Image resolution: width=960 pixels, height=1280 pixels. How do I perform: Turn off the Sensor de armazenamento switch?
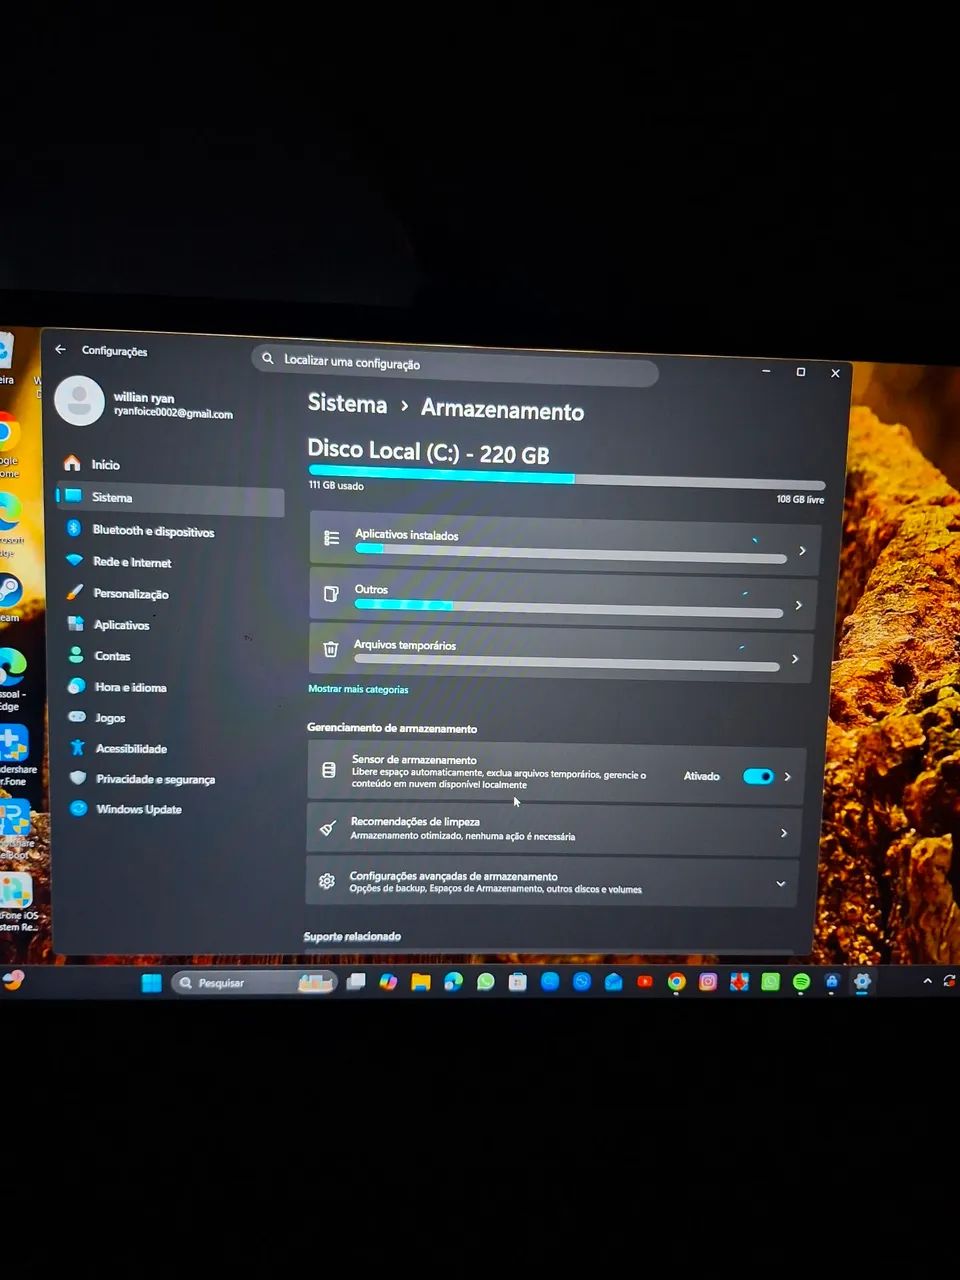tap(758, 776)
